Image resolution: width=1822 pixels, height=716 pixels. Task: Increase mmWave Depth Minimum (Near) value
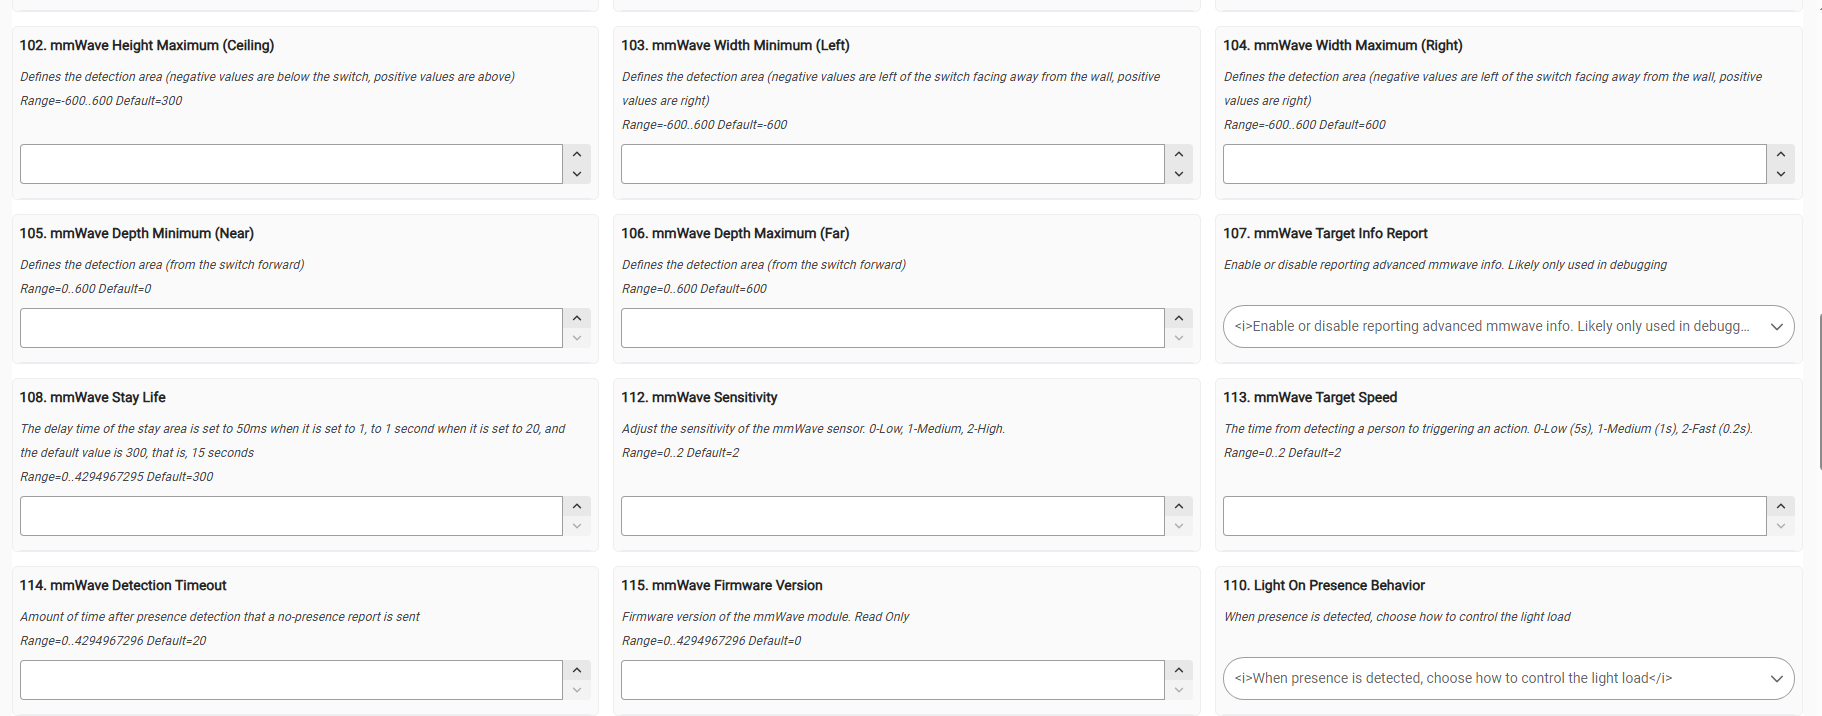point(577,318)
